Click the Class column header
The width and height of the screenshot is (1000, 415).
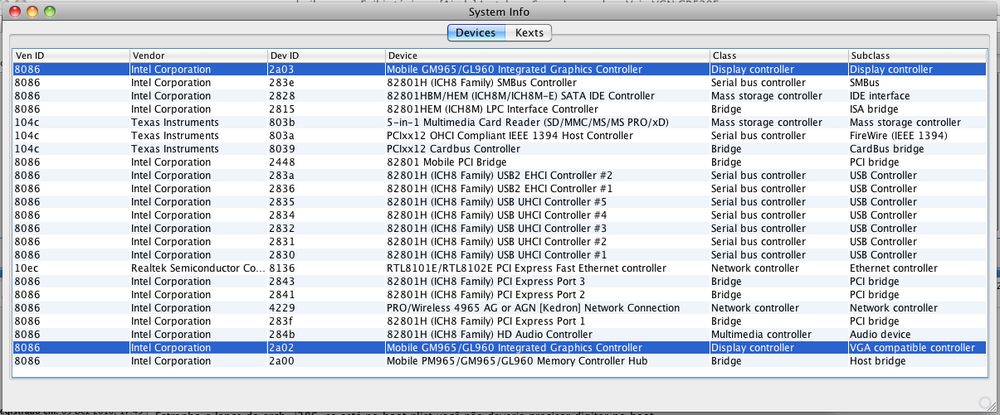[777, 56]
